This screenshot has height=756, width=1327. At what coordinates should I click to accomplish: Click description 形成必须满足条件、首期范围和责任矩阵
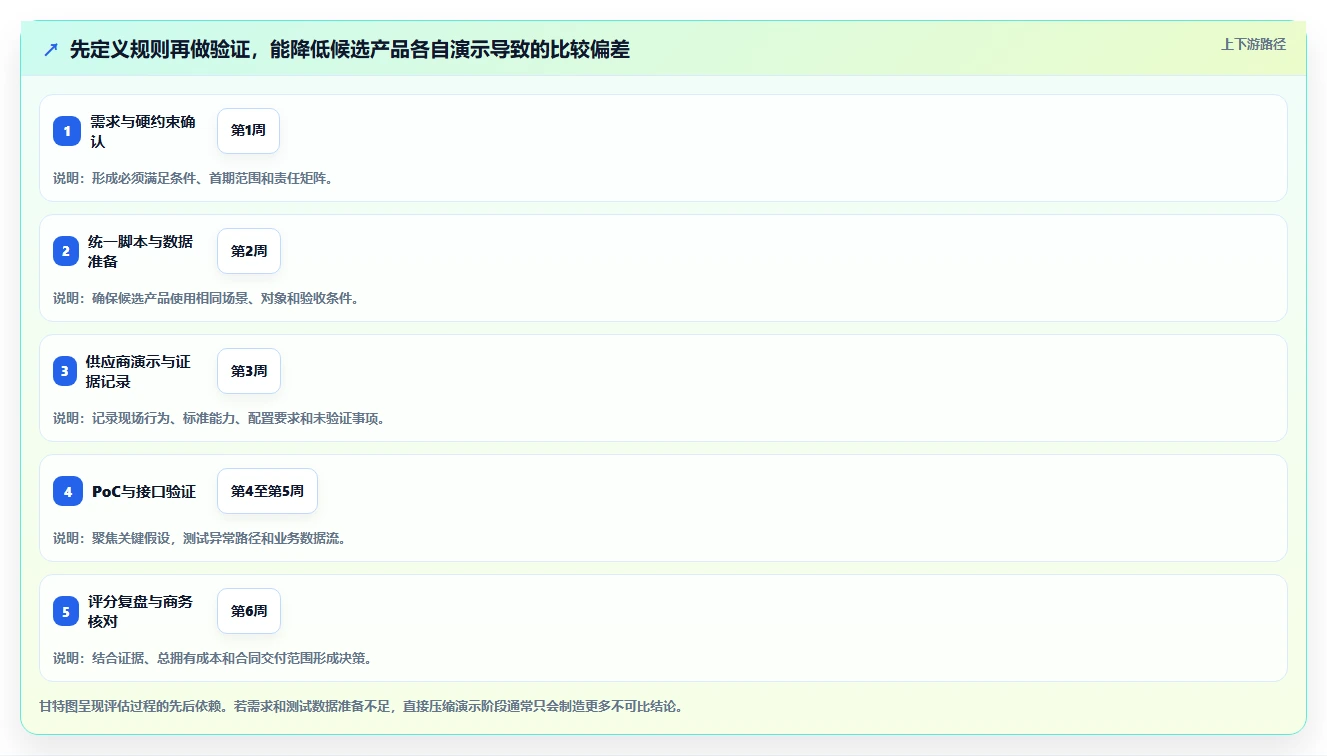click(192, 178)
